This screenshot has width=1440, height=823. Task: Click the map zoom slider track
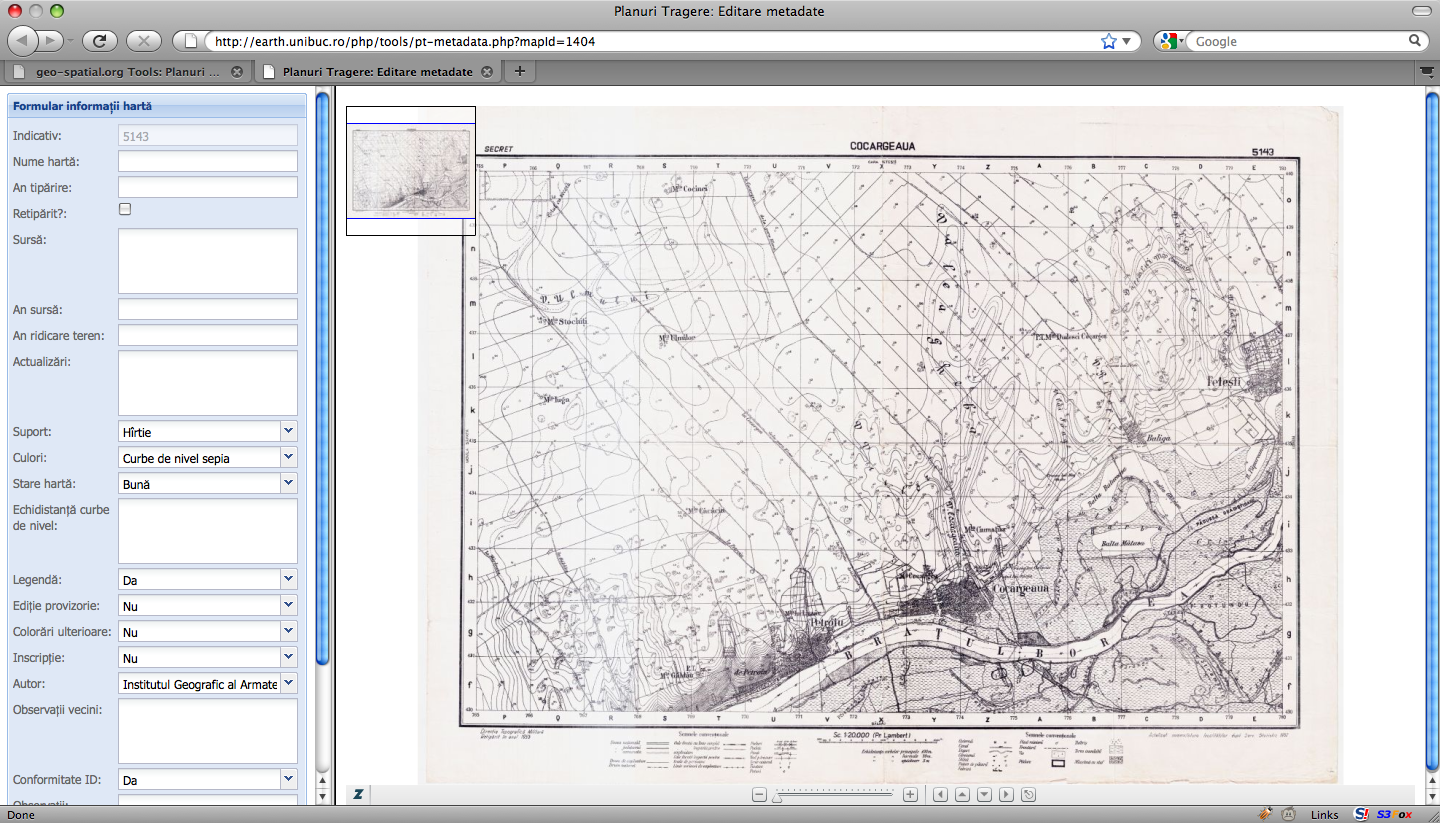(834, 795)
